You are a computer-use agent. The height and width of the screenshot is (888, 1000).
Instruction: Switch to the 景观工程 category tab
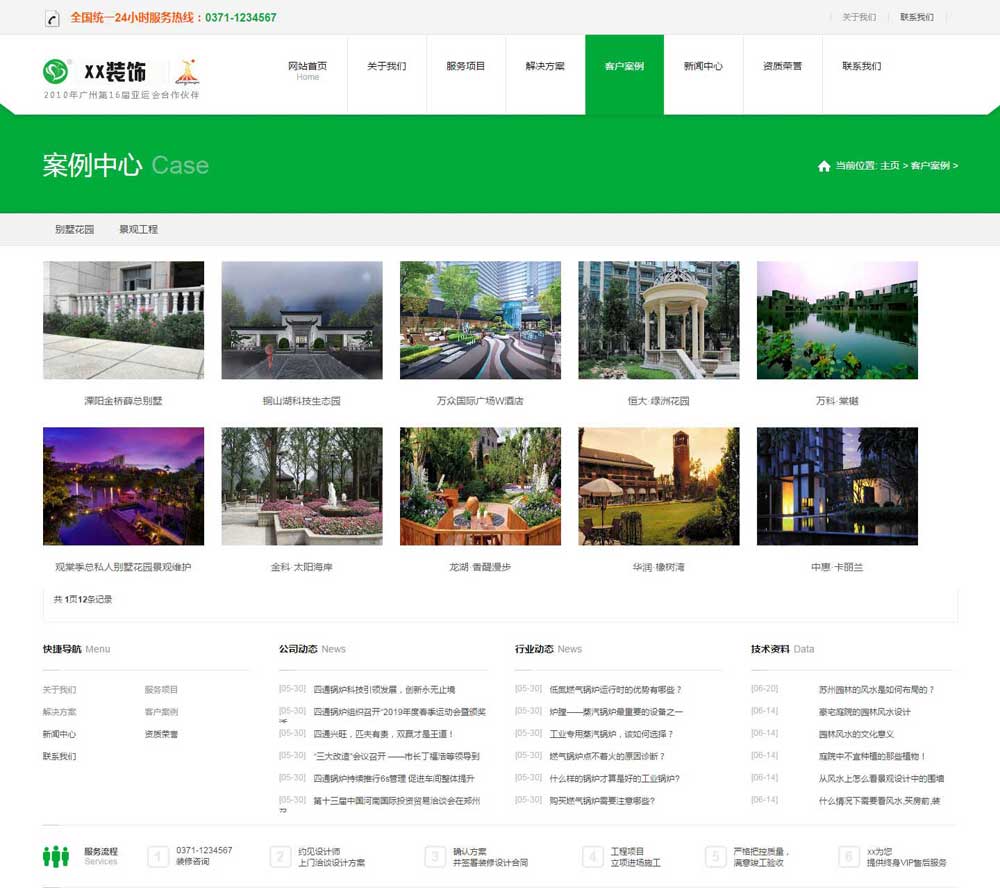pyautogui.click(x=138, y=230)
